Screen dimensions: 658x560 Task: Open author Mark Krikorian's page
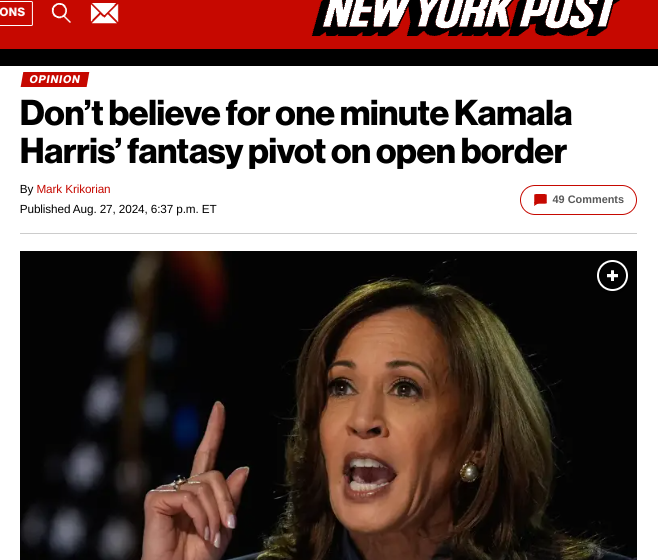point(73,189)
